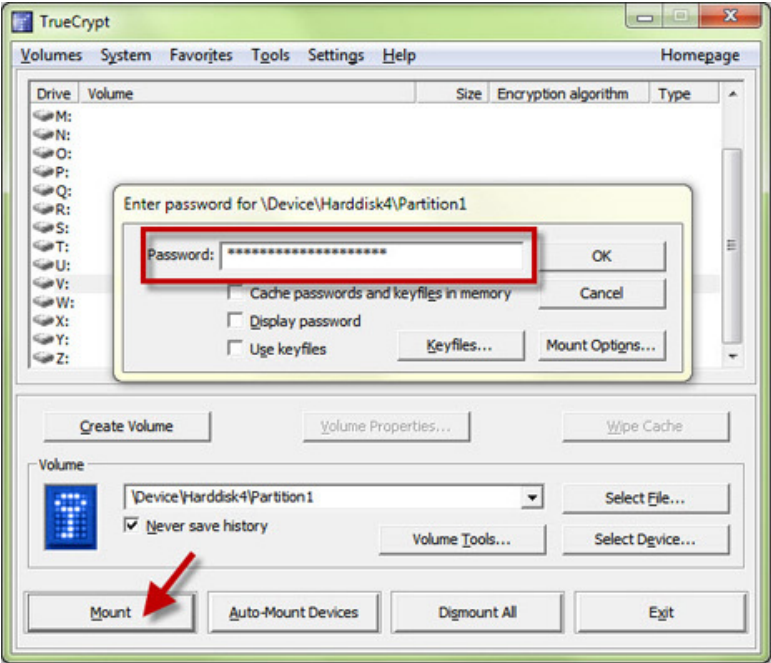The width and height of the screenshot is (771, 663).
Task: Open the Keyfiles... dialog
Action: click(461, 345)
